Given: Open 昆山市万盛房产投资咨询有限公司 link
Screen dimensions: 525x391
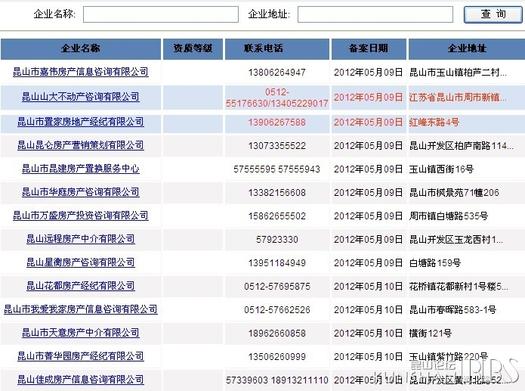Looking at the screenshot, I should pos(81,216).
